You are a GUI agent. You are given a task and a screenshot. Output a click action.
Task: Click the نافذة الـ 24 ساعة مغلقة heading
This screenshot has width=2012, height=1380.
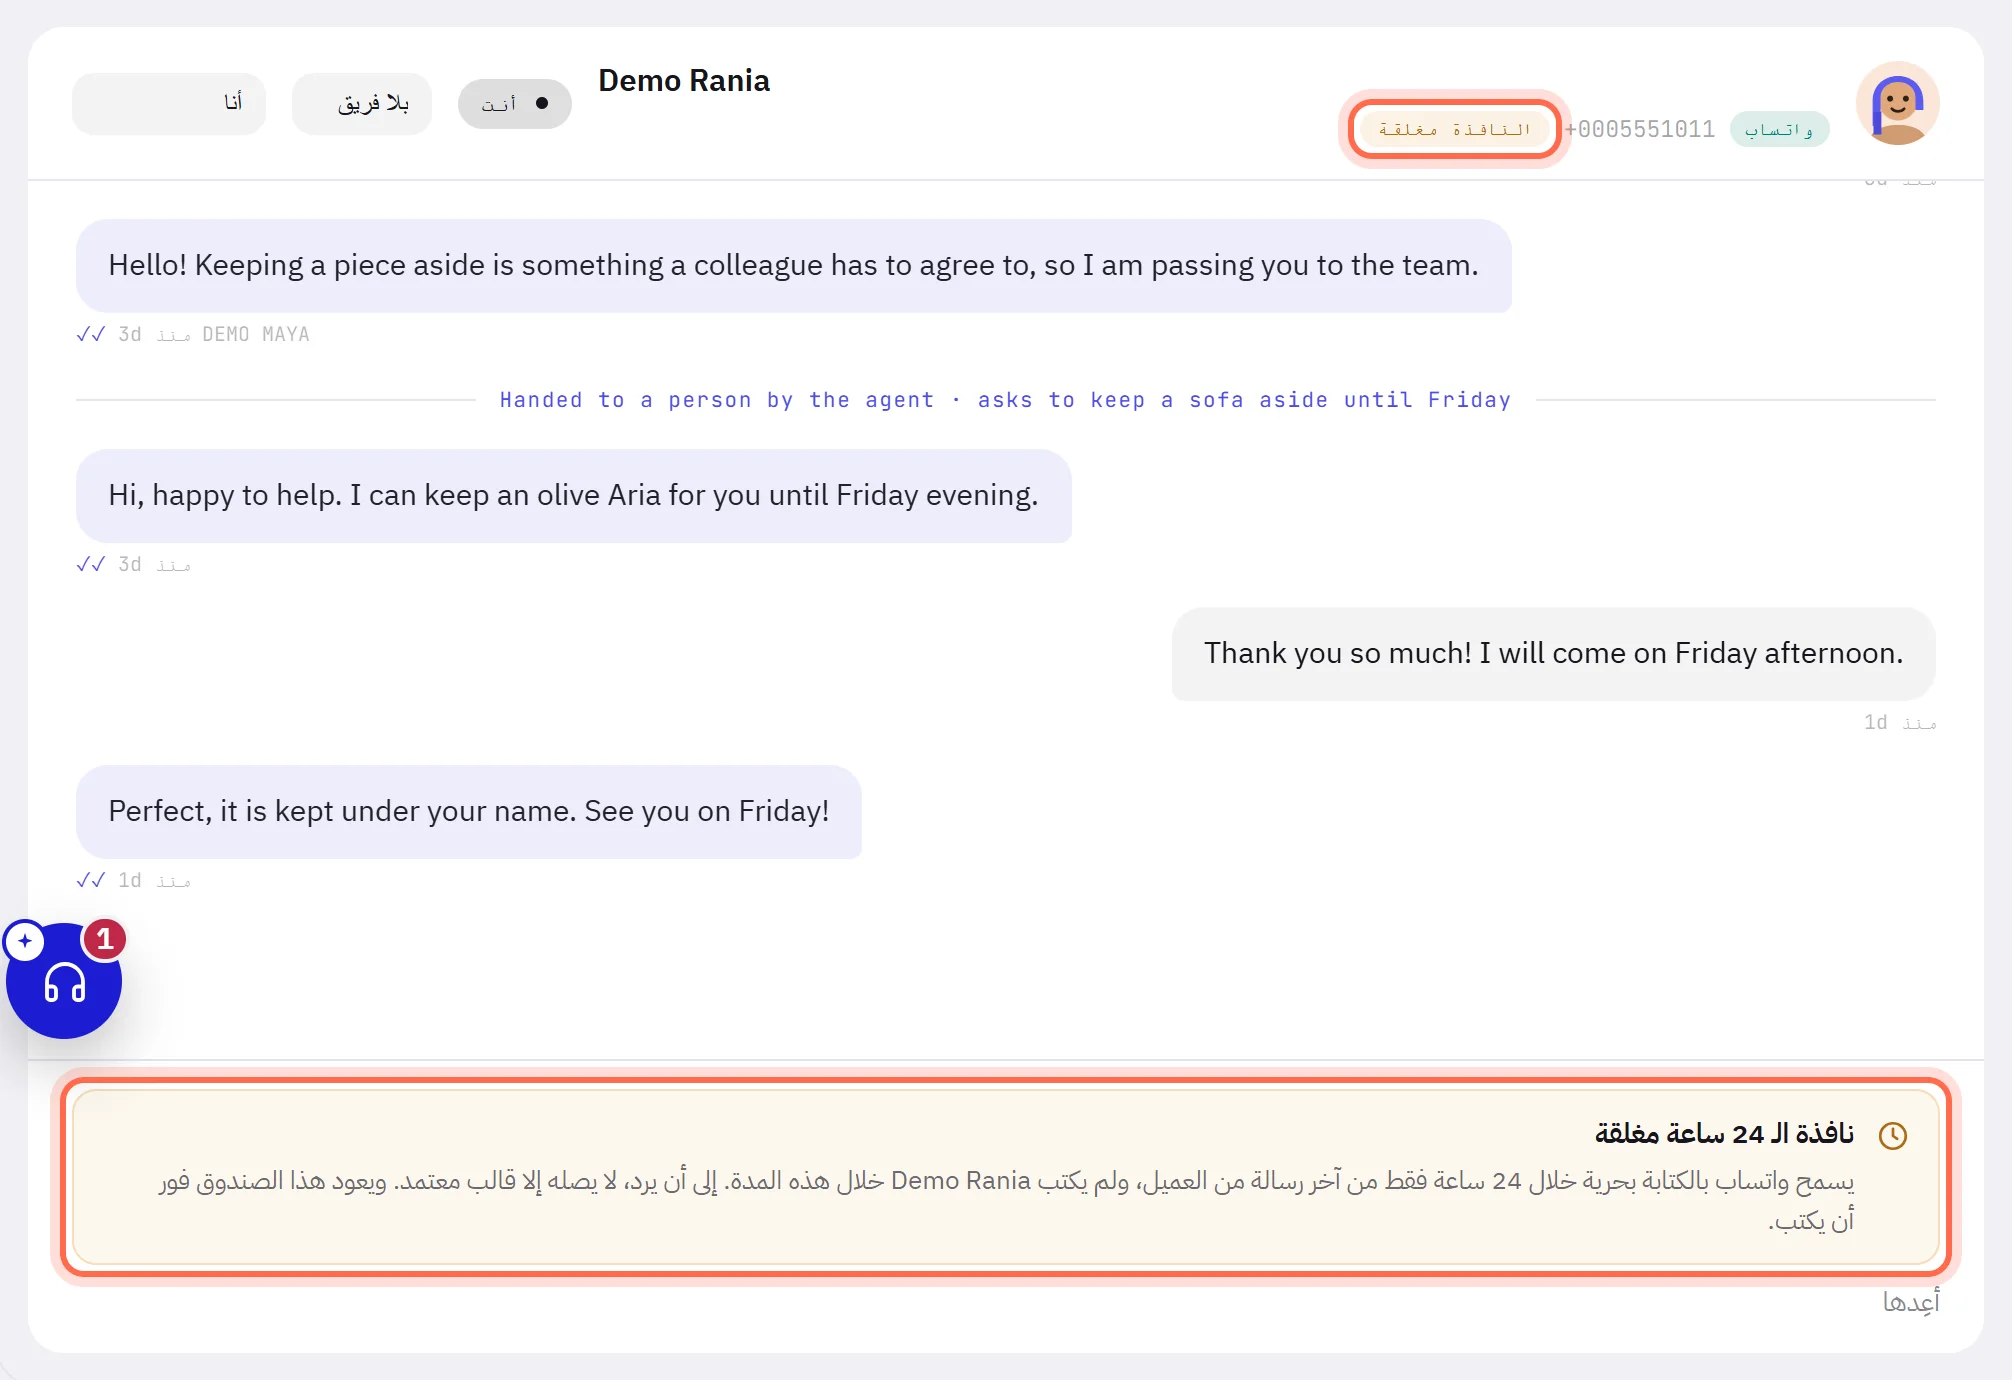click(1724, 1134)
